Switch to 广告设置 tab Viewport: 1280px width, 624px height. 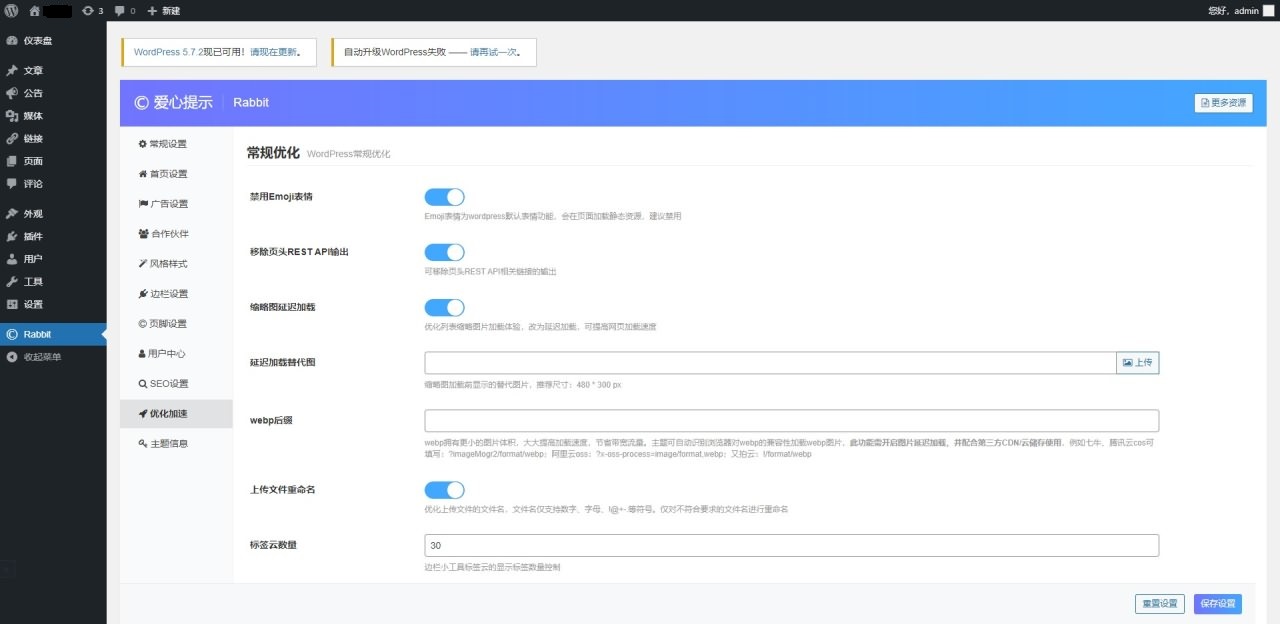(x=176, y=204)
